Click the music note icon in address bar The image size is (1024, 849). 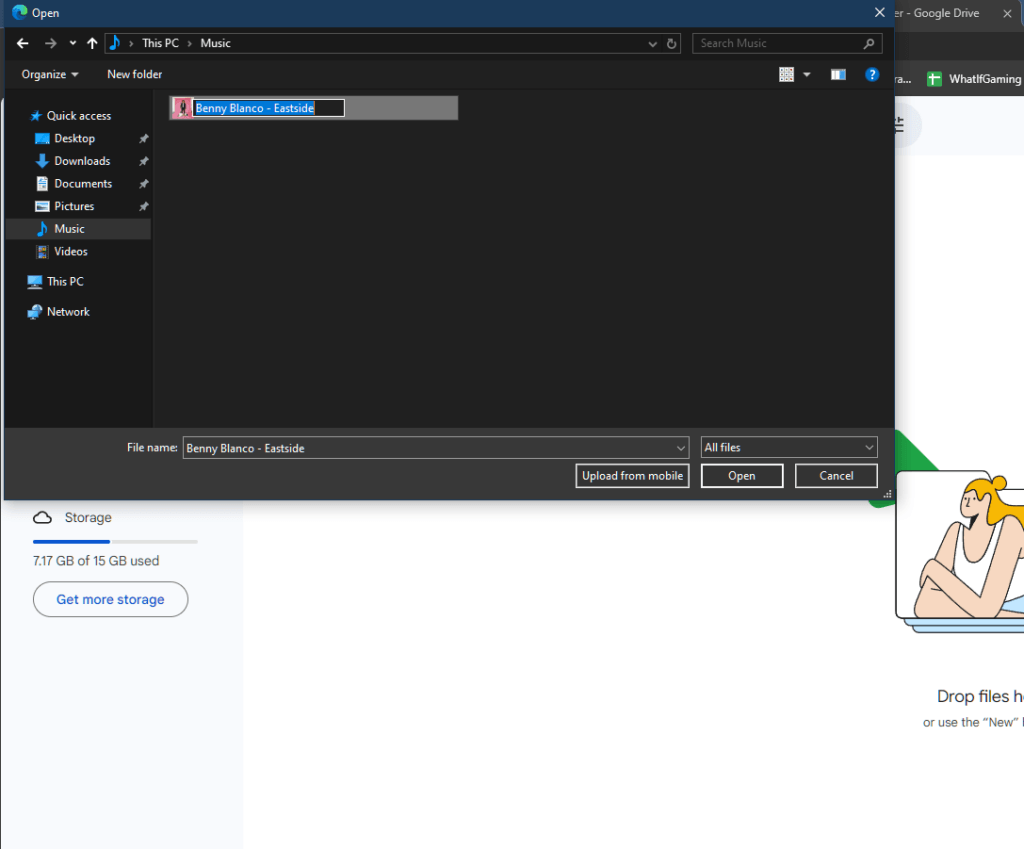click(x=115, y=43)
